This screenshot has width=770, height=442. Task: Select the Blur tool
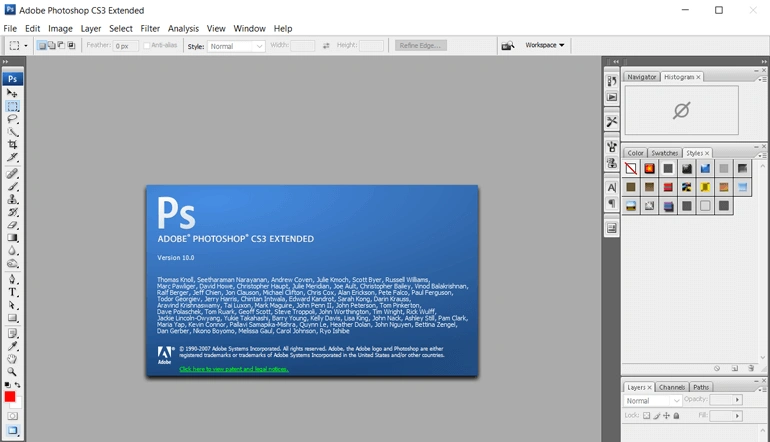click(12, 250)
